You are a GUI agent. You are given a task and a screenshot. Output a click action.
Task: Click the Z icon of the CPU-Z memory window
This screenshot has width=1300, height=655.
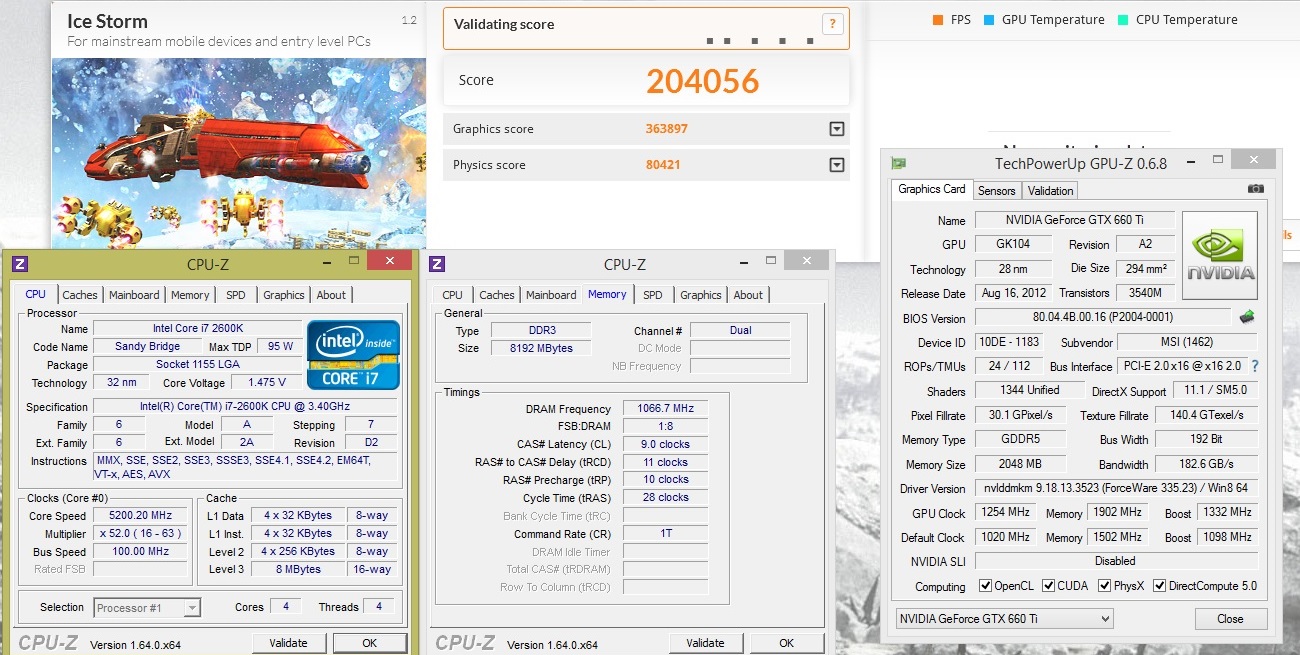(x=436, y=264)
